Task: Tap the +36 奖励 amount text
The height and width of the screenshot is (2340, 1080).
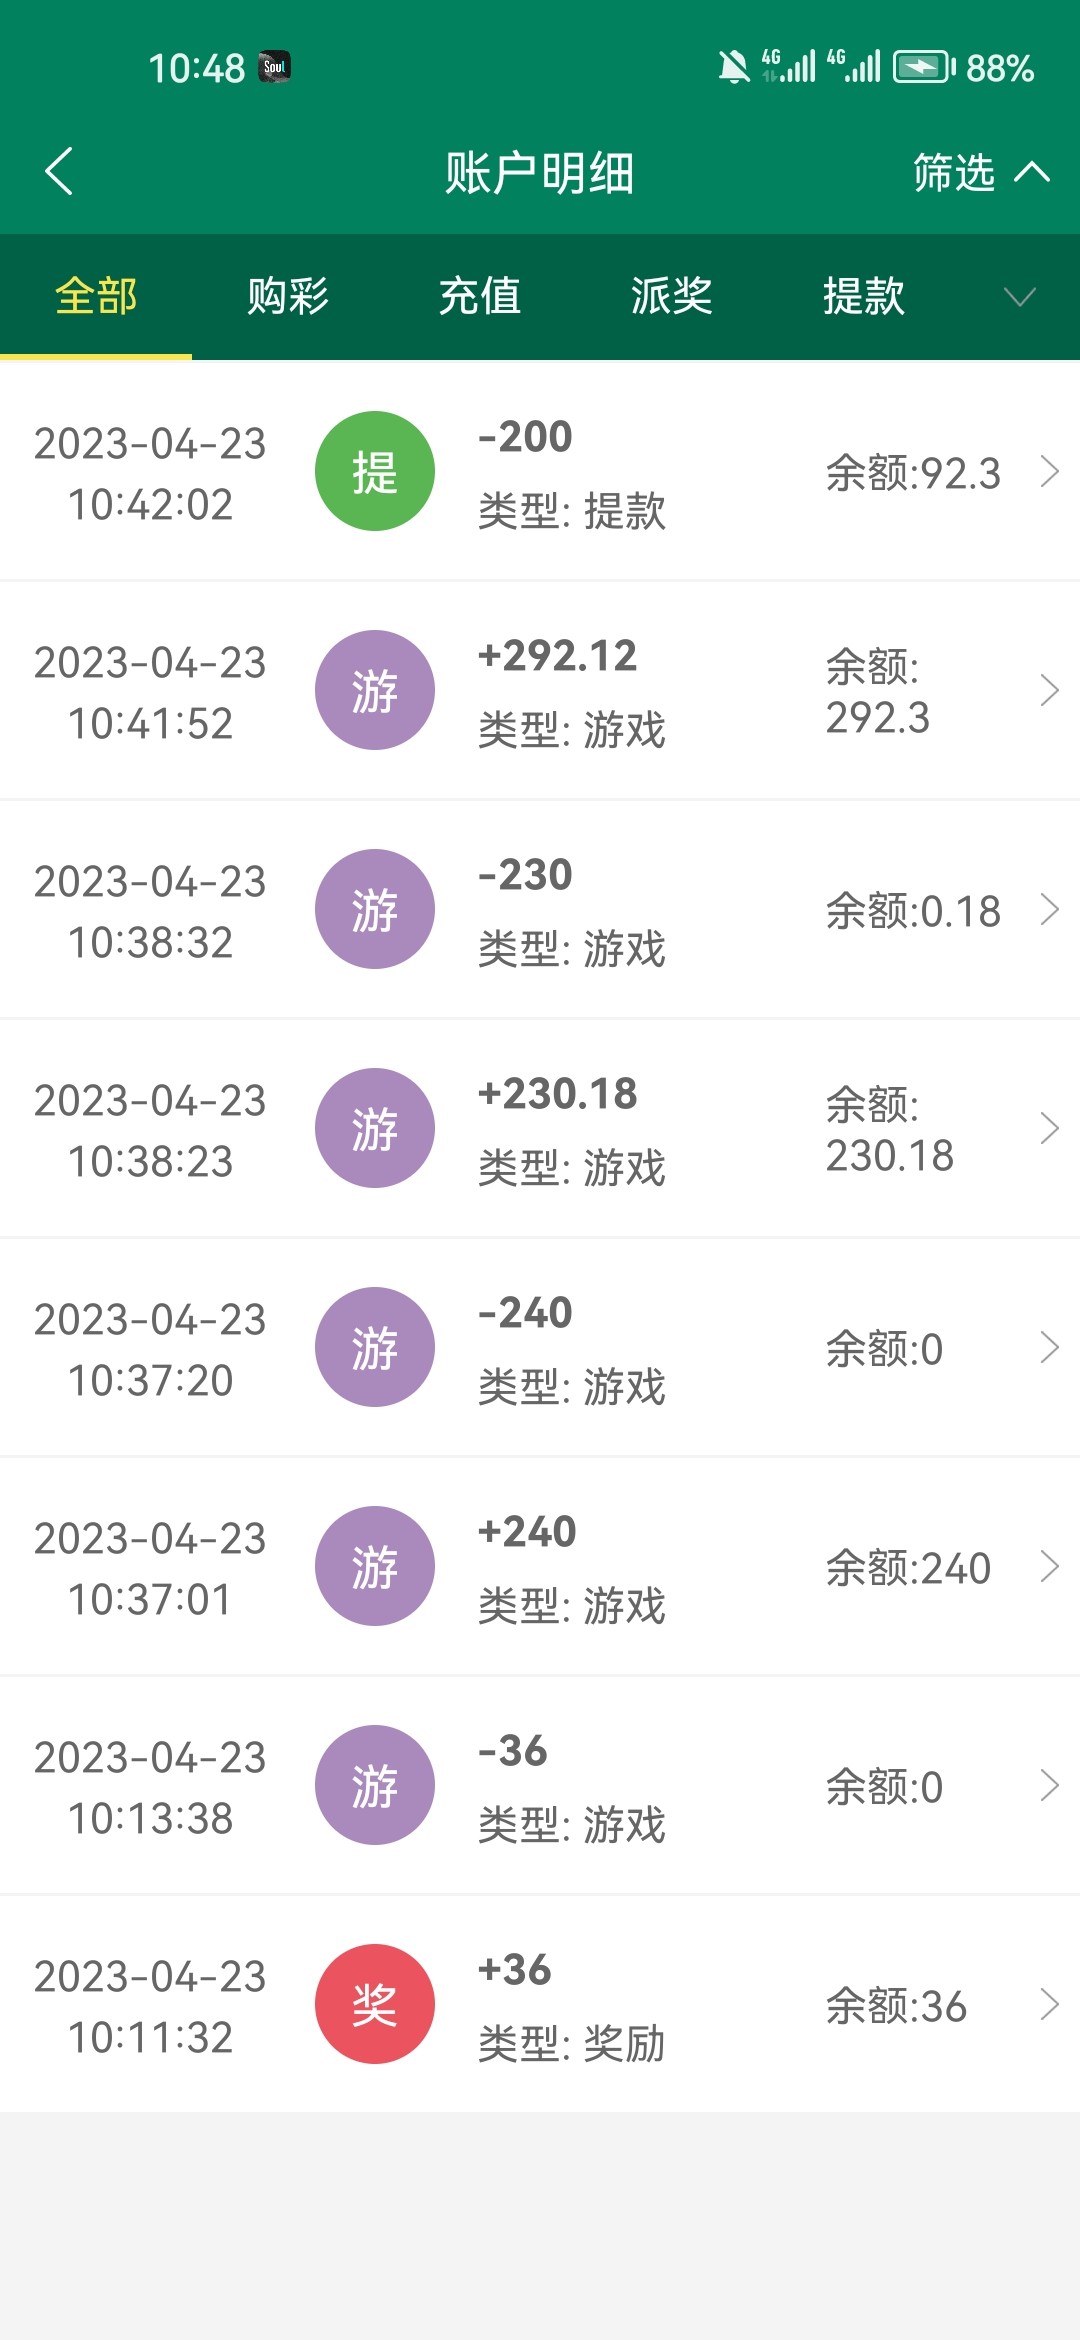Action: point(515,1970)
